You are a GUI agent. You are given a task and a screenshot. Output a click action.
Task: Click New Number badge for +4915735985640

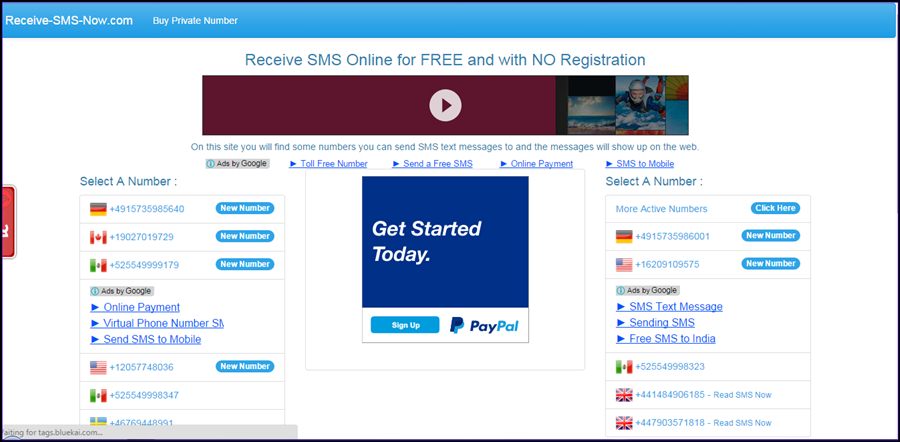(x=245, y=208)
